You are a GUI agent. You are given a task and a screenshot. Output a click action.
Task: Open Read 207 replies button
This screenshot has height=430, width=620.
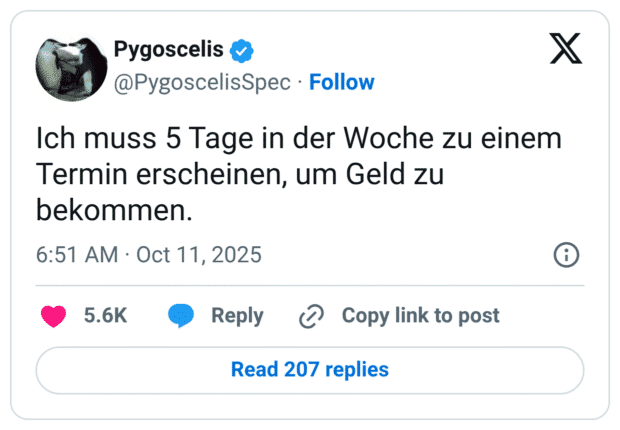[310, 370]
